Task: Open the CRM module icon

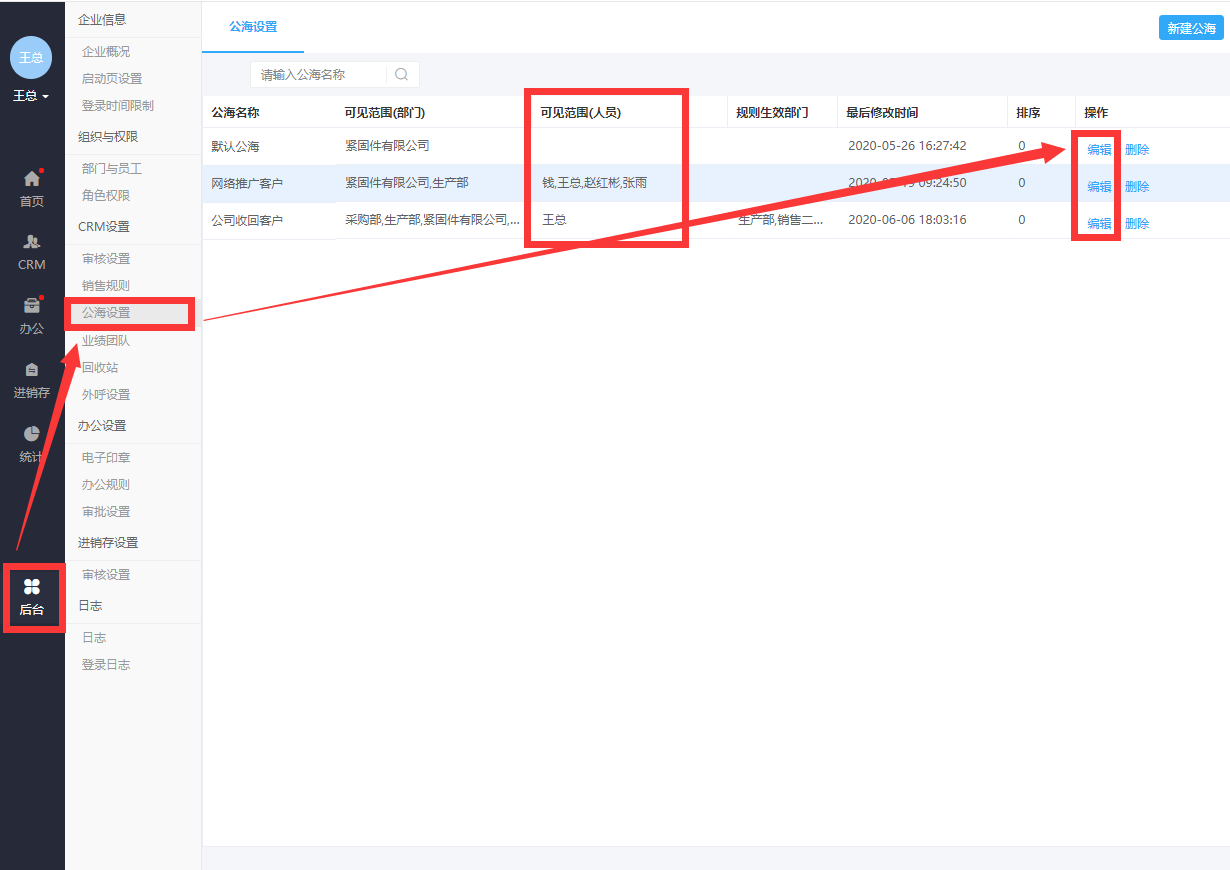Action: (32, 242)
